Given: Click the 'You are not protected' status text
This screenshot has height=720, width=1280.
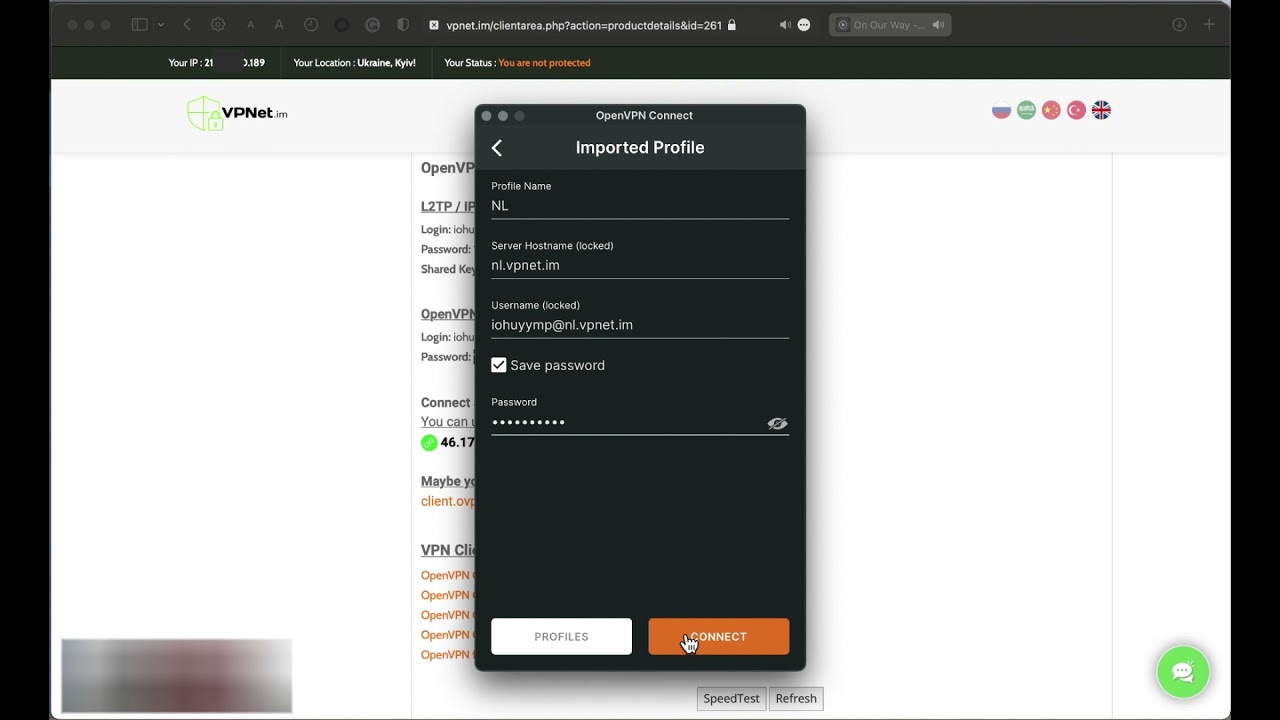Looking at the screenshot, I should click(x=544, y=63).
